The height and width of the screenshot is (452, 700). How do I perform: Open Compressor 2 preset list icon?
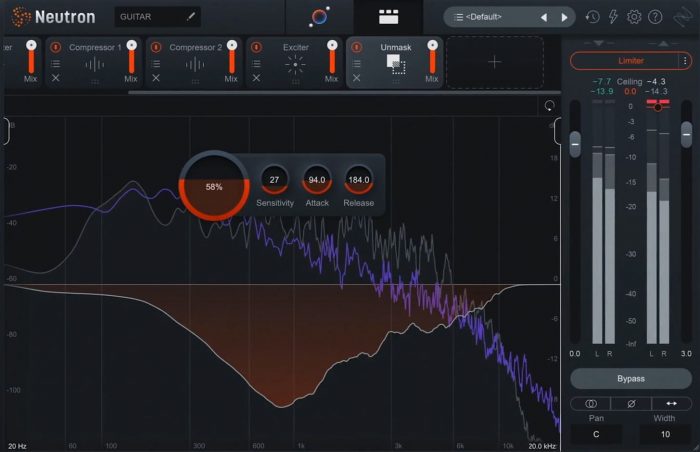click(156, 63)
